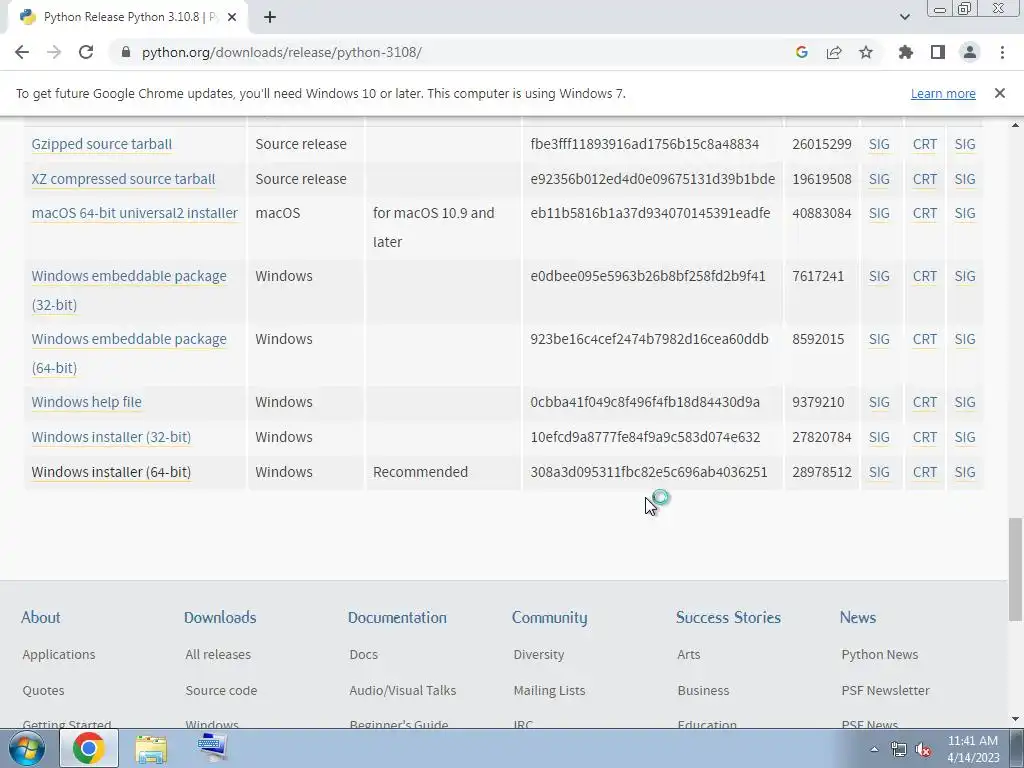Open the About footer heading
This screenshot has height=768, width=1024.
coord(40,618)
